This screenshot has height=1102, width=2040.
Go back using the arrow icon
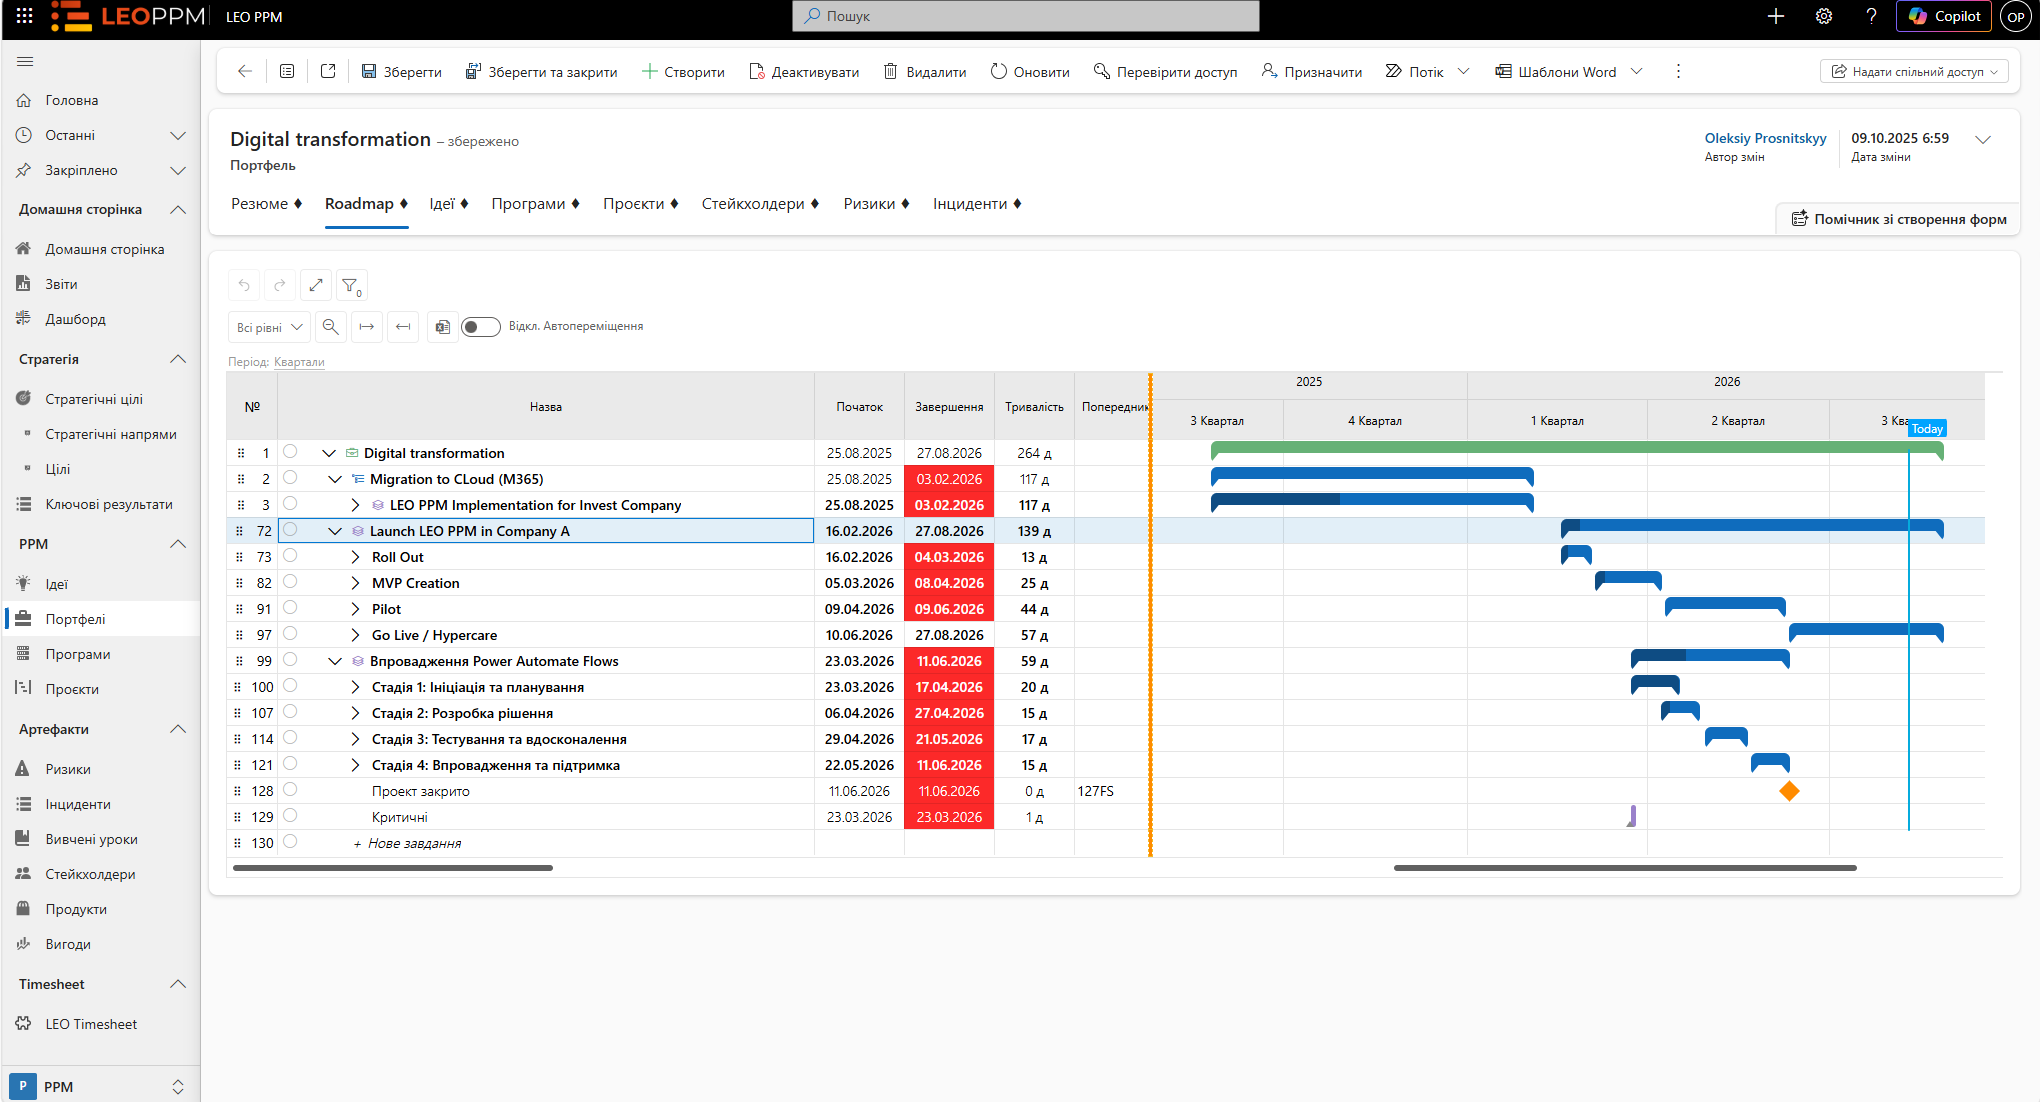pyautogui.click(x=245, y=72)
